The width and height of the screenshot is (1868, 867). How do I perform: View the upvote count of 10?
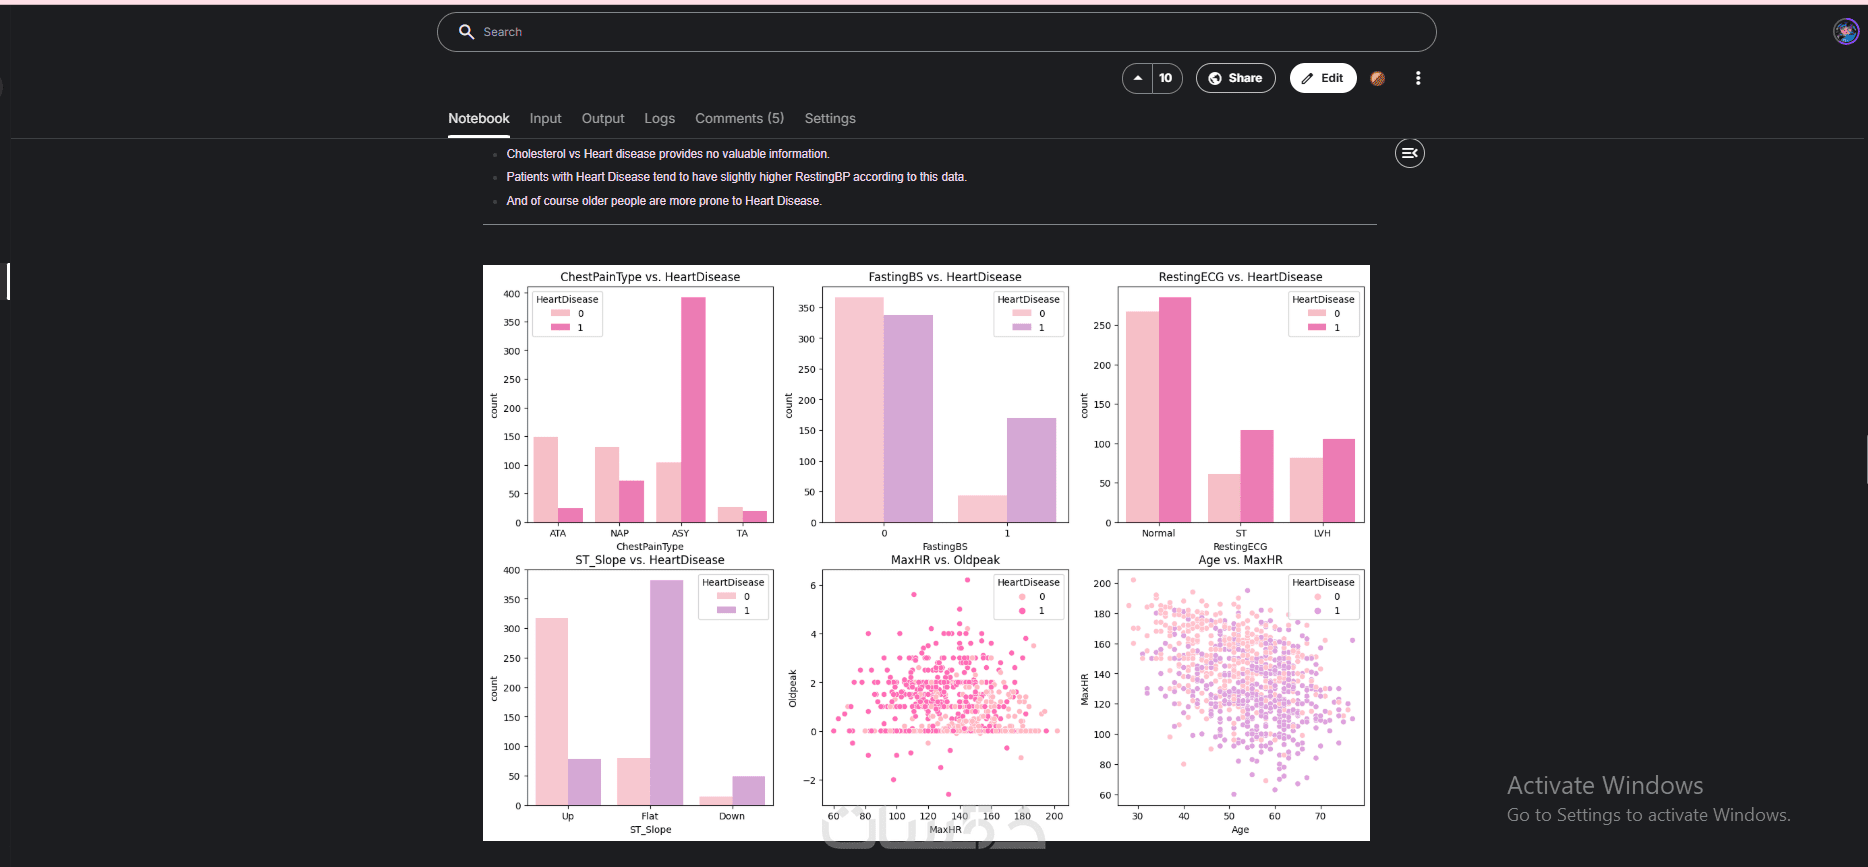pyautogui.click(x=1166, y=78)
